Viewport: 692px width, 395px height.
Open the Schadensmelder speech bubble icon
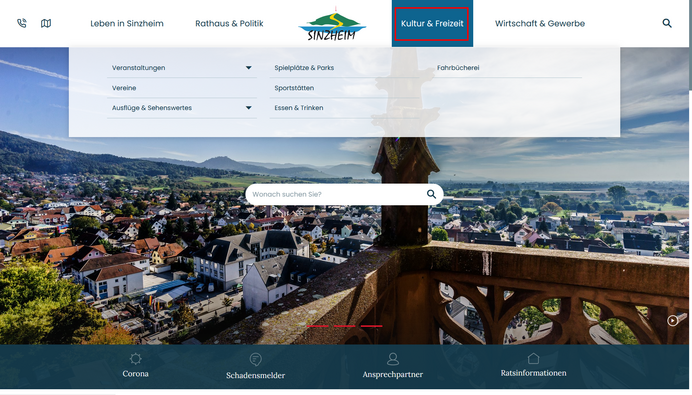coord(256,359)
